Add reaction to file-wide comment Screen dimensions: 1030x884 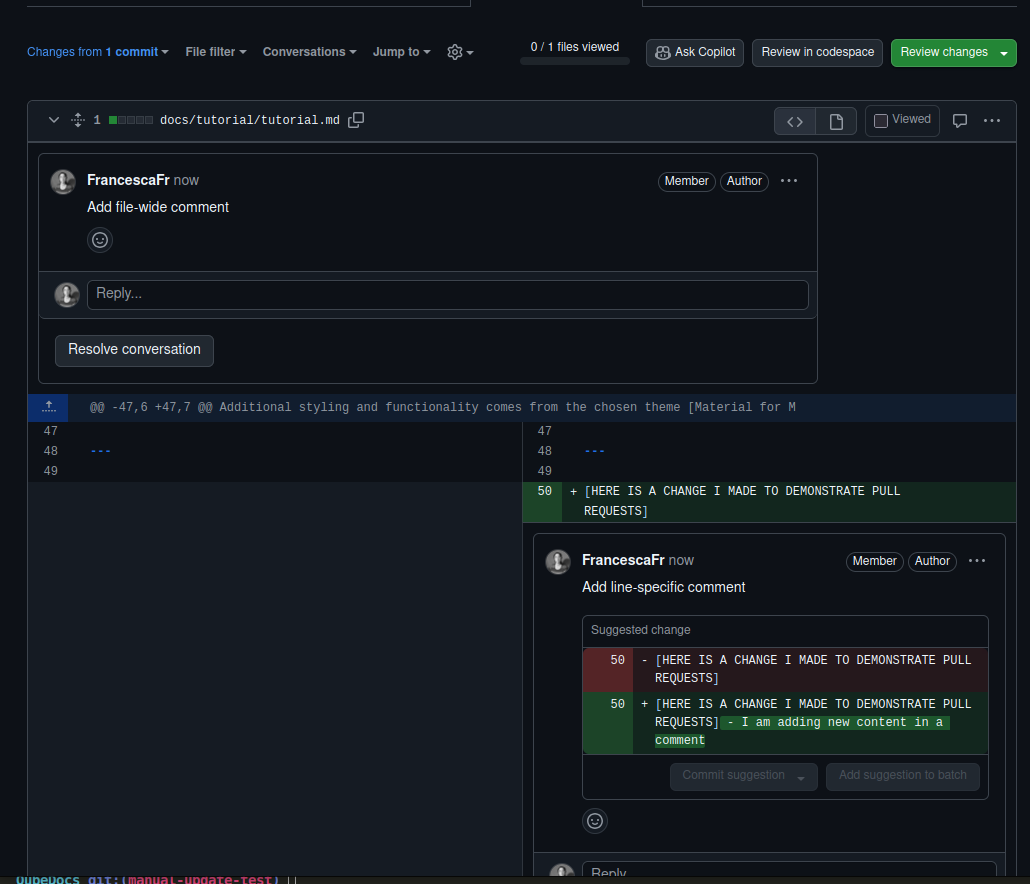[x=100, y=240]
